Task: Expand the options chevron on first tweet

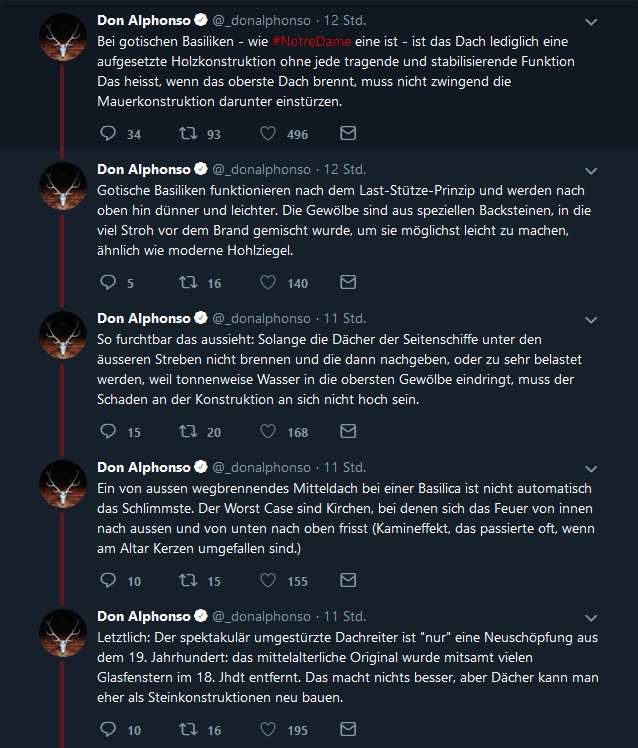Action: pyautogui.click(x=591, y=22)
